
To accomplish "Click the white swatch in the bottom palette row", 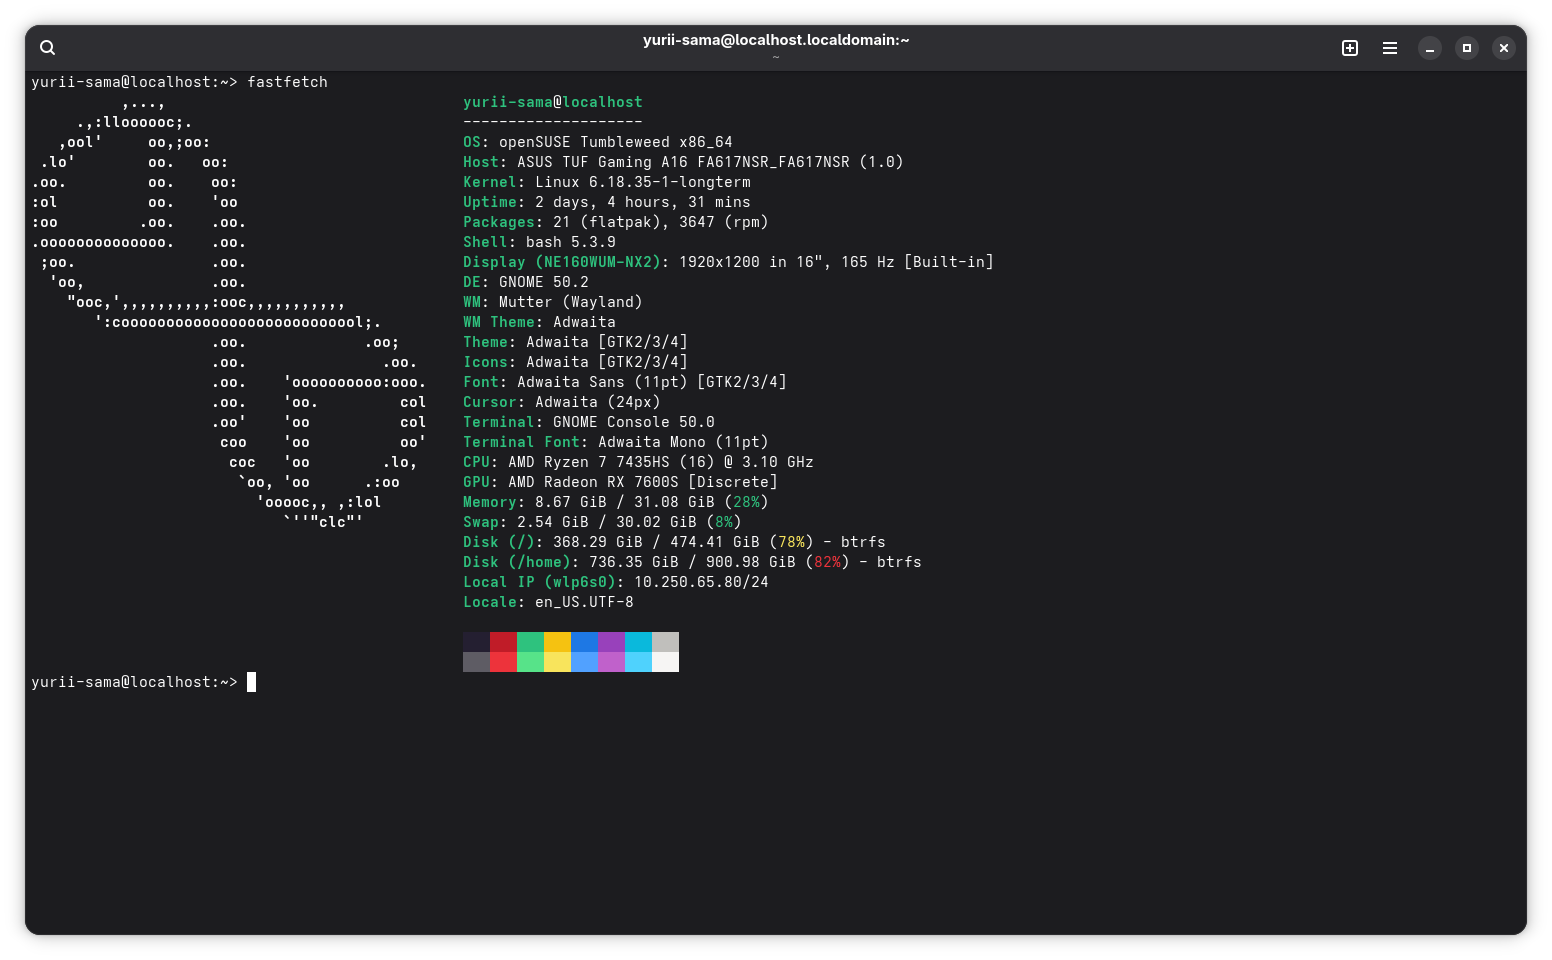I will coord(665,662).
